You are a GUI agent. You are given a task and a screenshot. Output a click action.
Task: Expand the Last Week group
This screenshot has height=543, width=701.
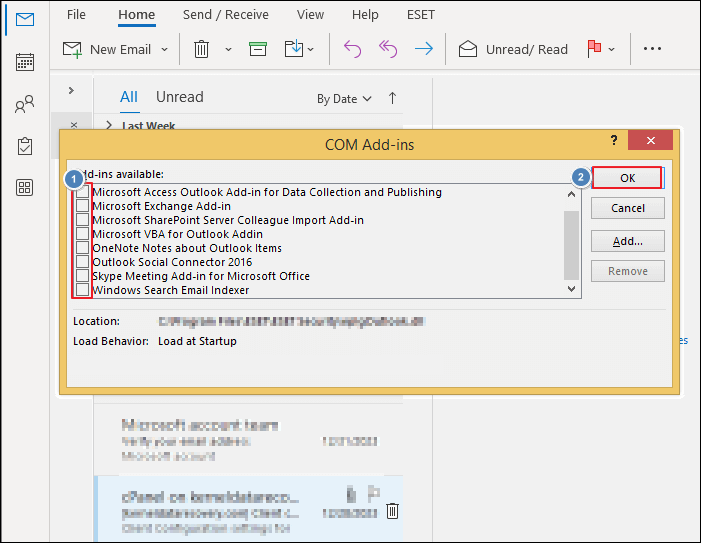point(109,126)
